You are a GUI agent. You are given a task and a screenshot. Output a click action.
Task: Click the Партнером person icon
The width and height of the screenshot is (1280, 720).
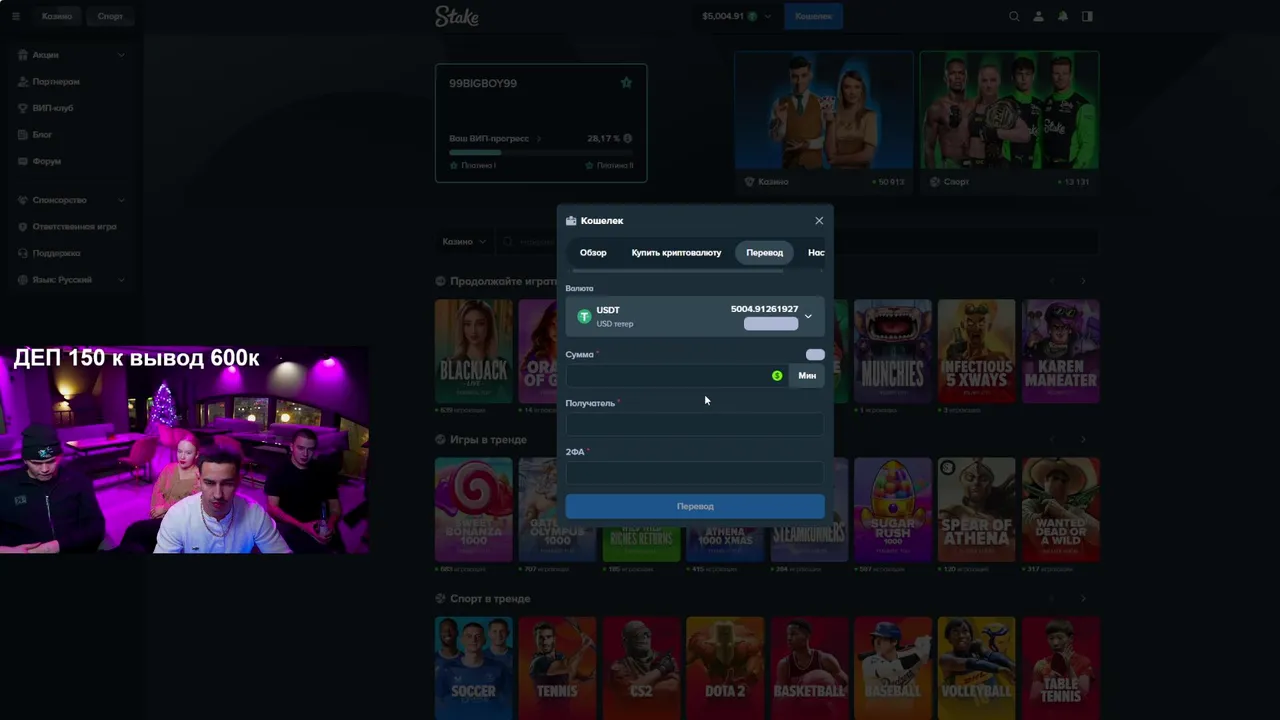pos(23,81)
